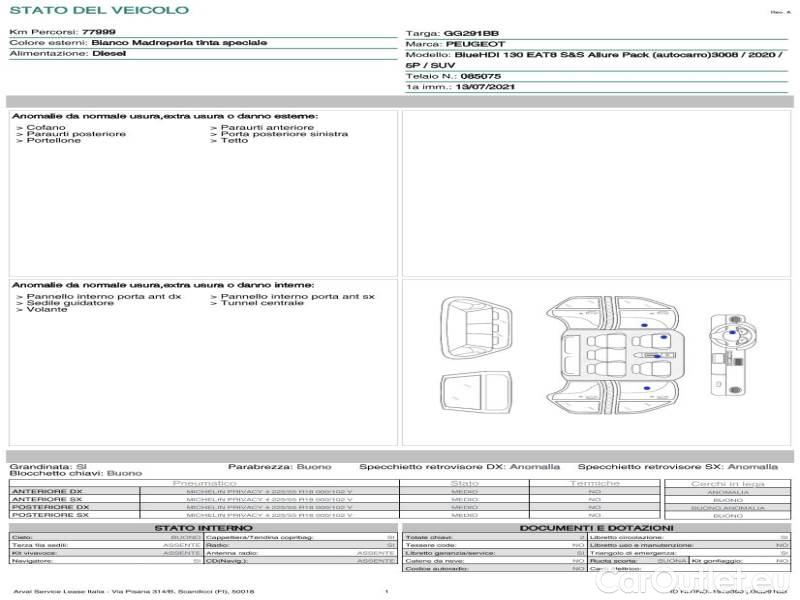
Task: Select the 'Paraurti anteriore' anomaly entry
Action: (267, 127)
